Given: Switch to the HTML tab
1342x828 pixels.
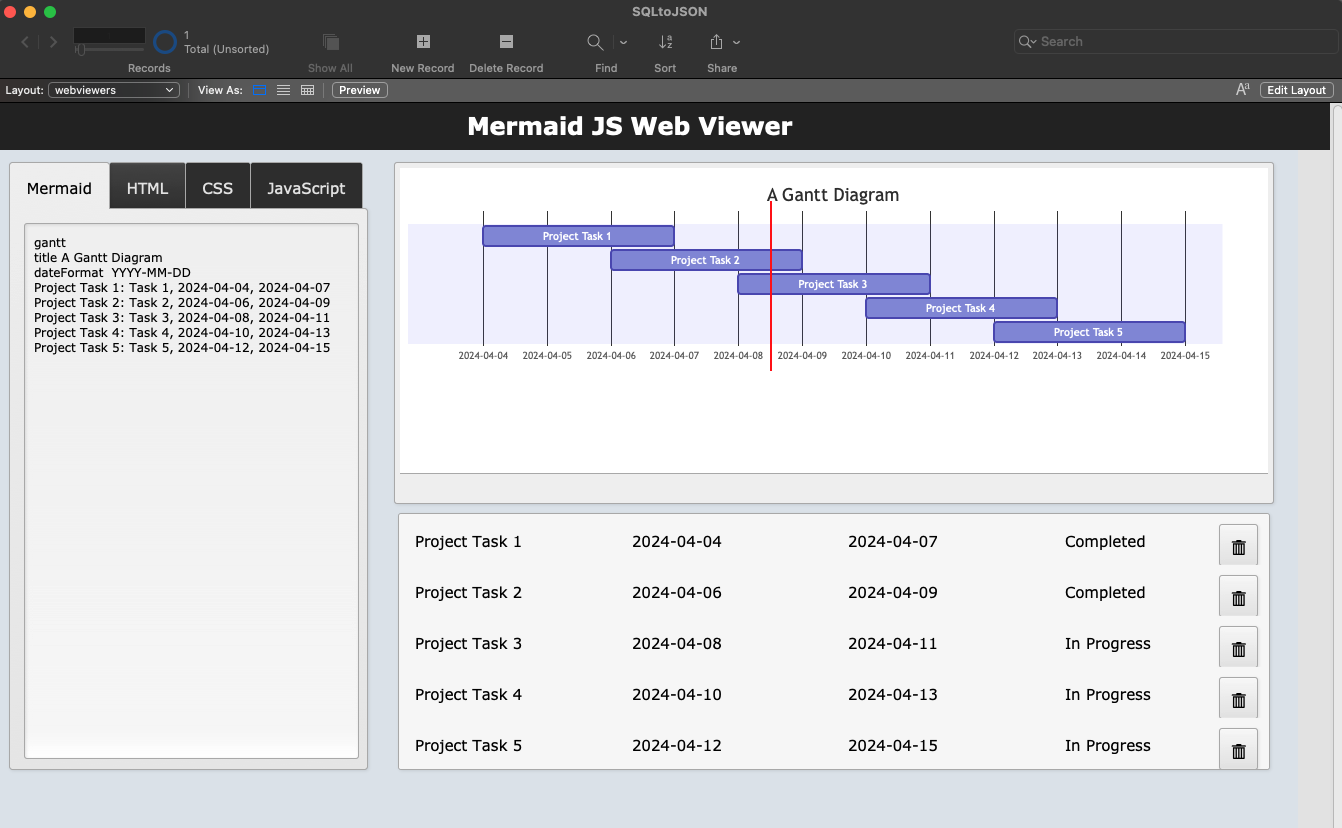Looking at the screenshot, I should [147, 188].
